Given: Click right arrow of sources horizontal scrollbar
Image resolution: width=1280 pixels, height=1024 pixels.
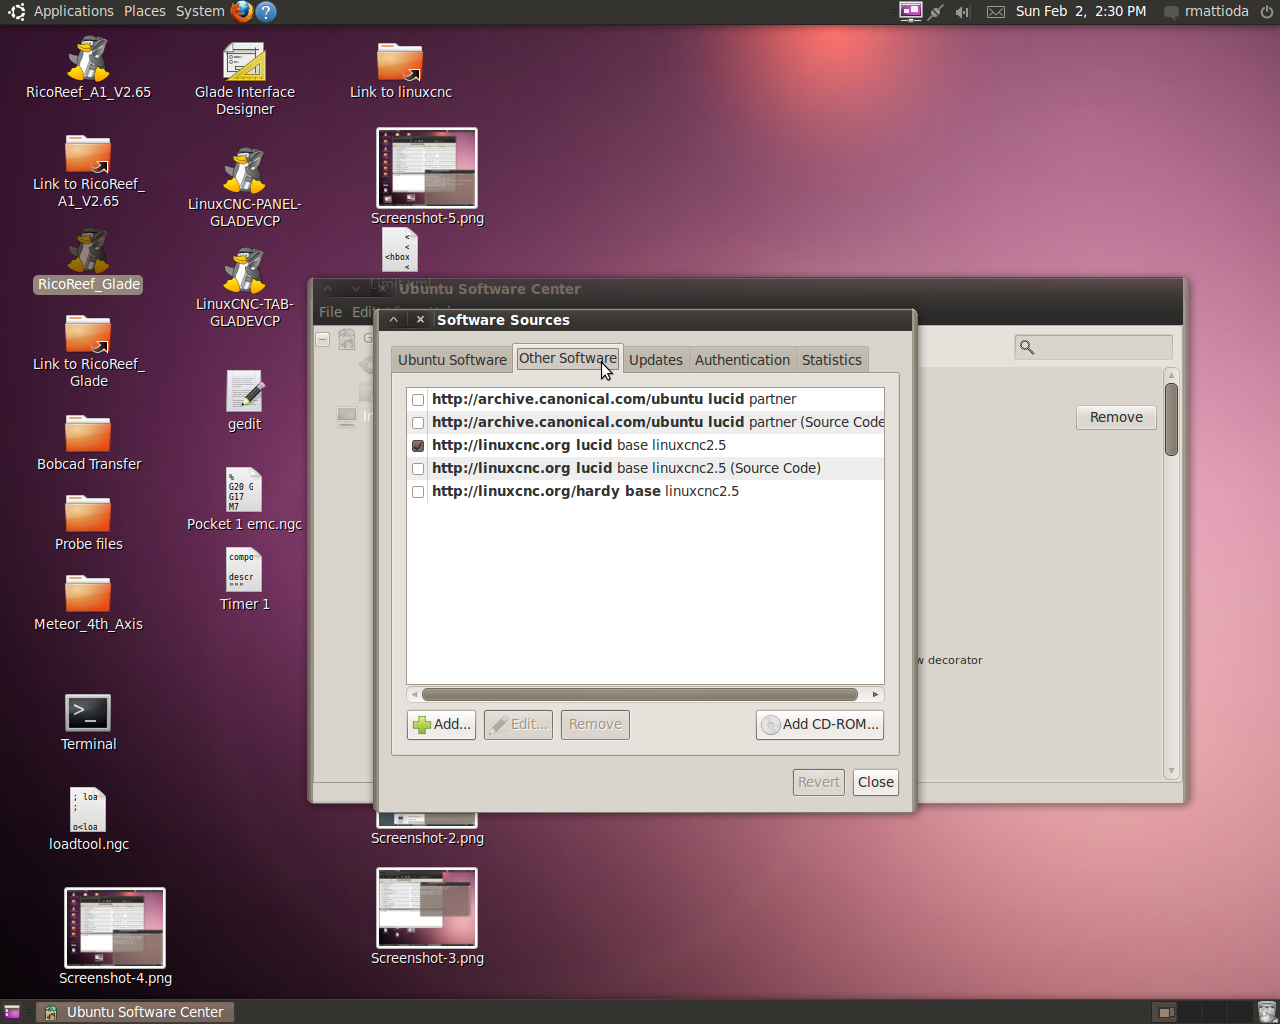Looking at the screenshot, I should [876, 694].
